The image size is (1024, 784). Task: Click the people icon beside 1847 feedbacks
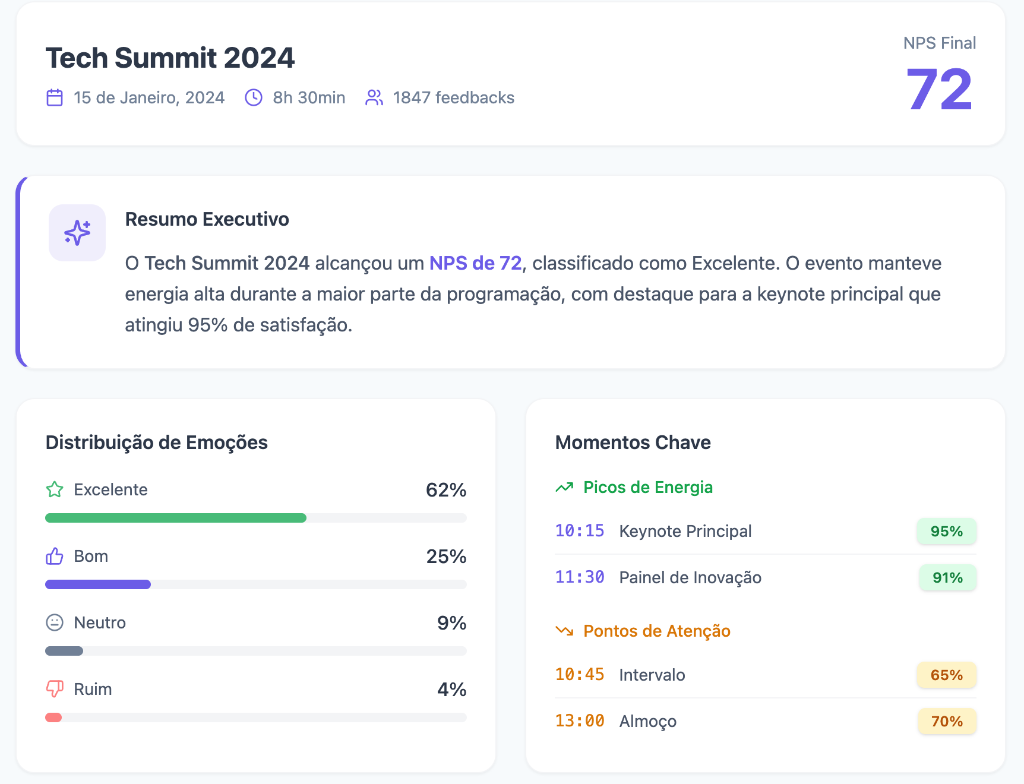(x=374, y=98)
